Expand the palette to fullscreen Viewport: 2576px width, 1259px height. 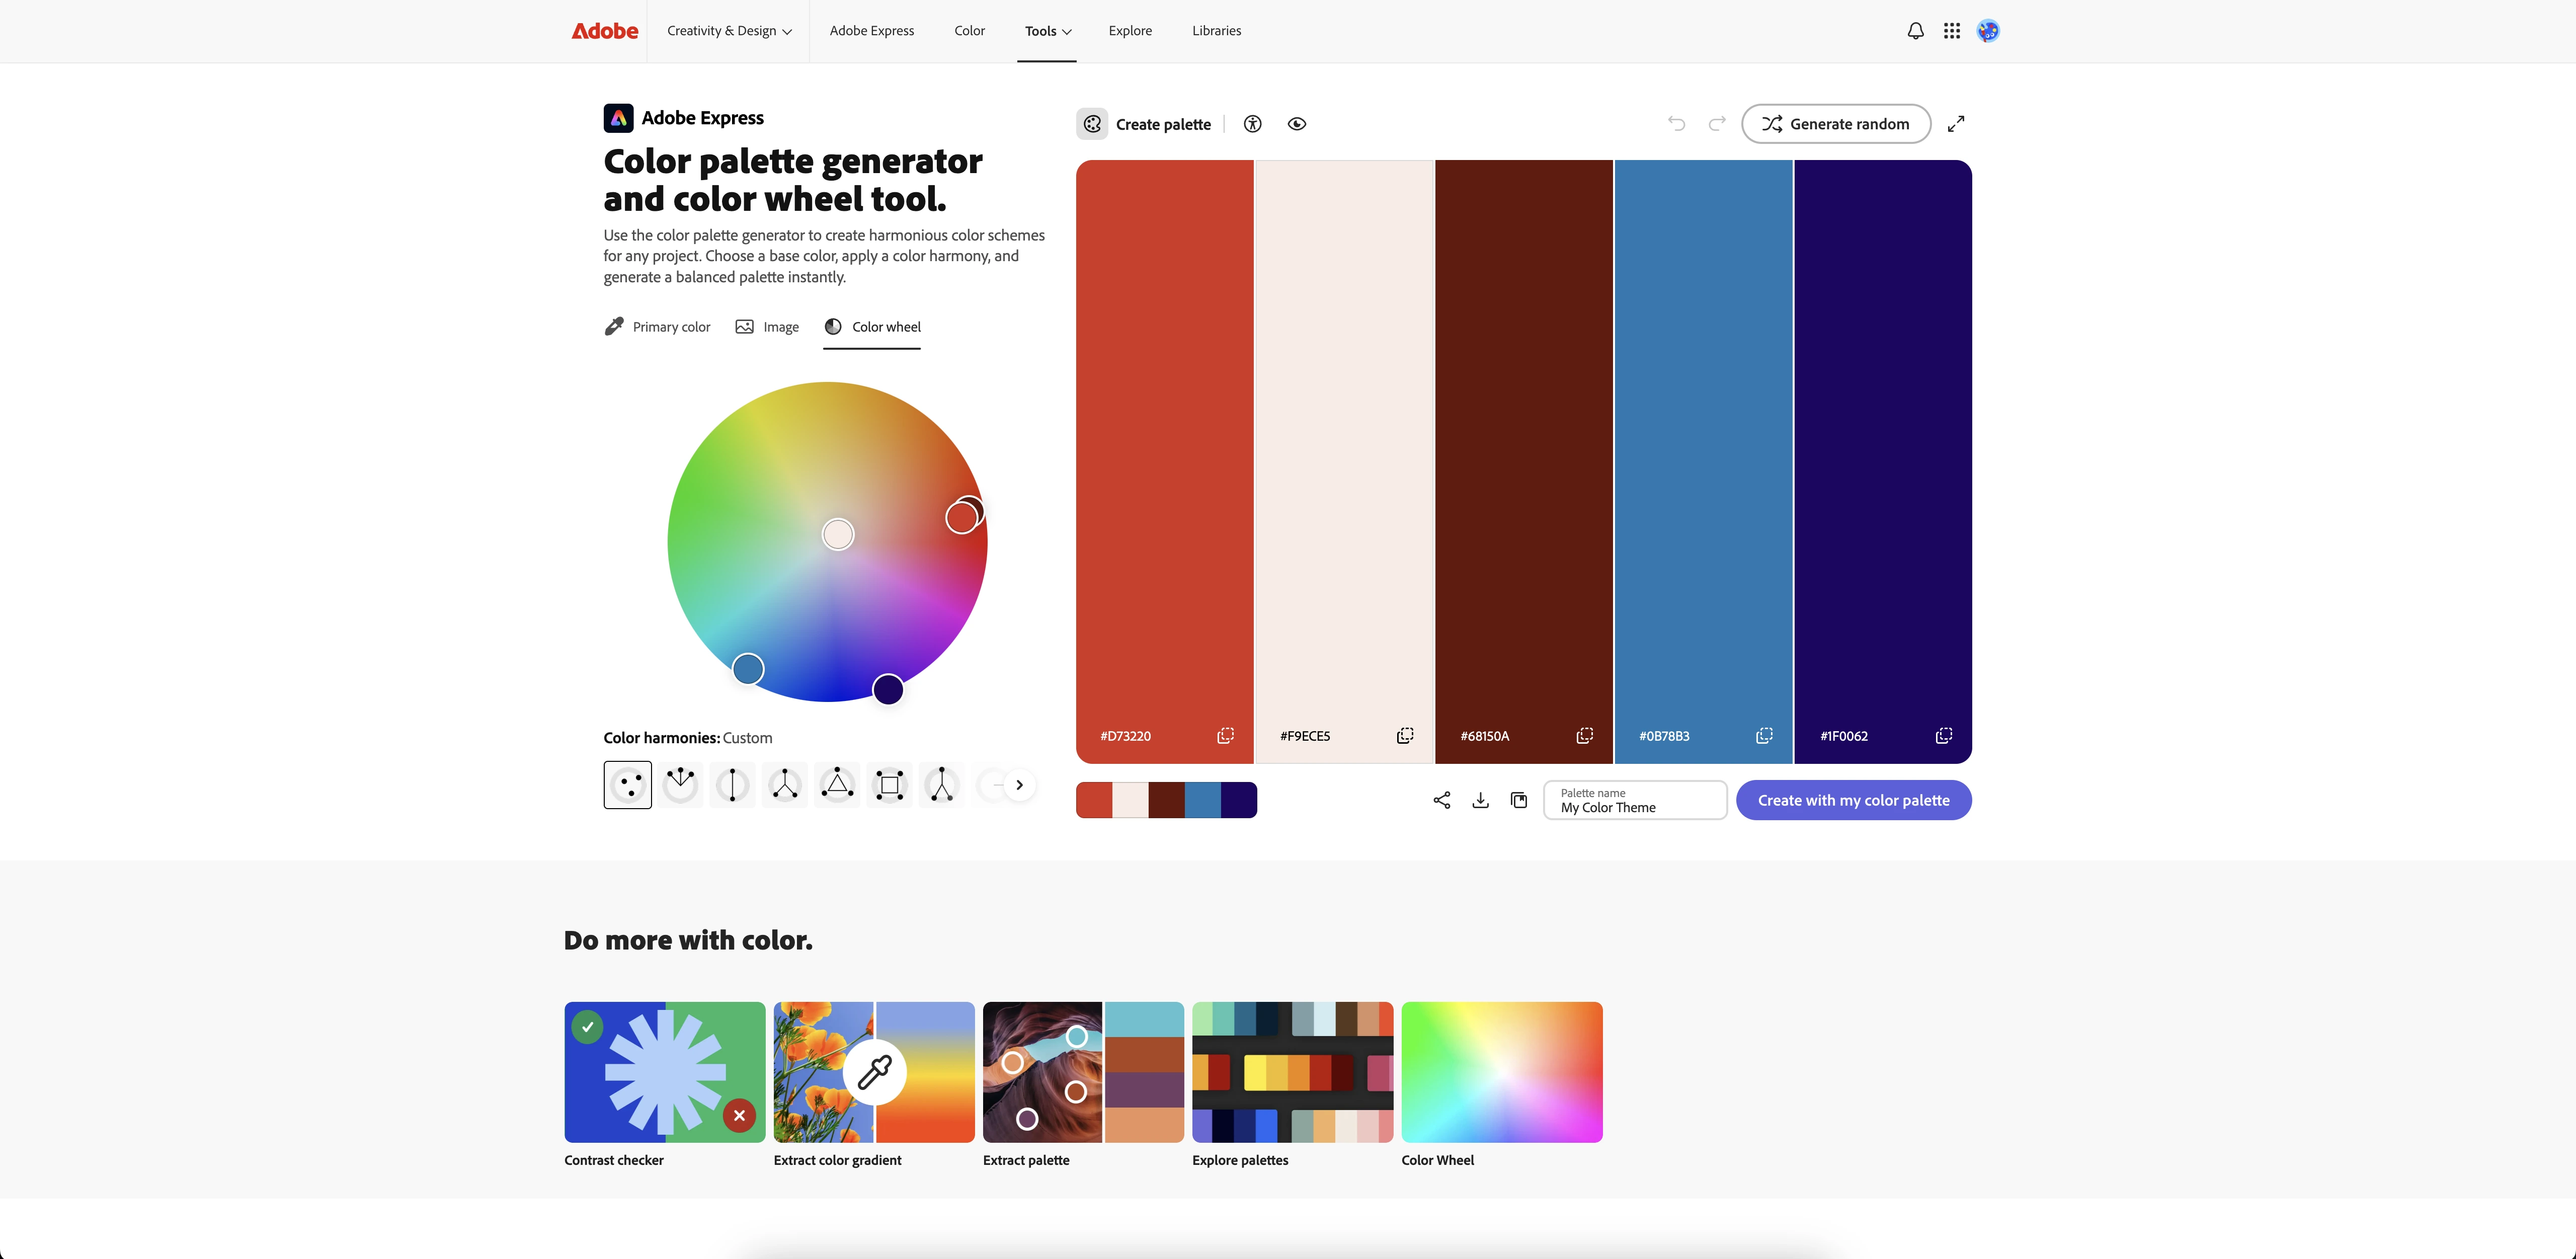tap(1956, 124)
